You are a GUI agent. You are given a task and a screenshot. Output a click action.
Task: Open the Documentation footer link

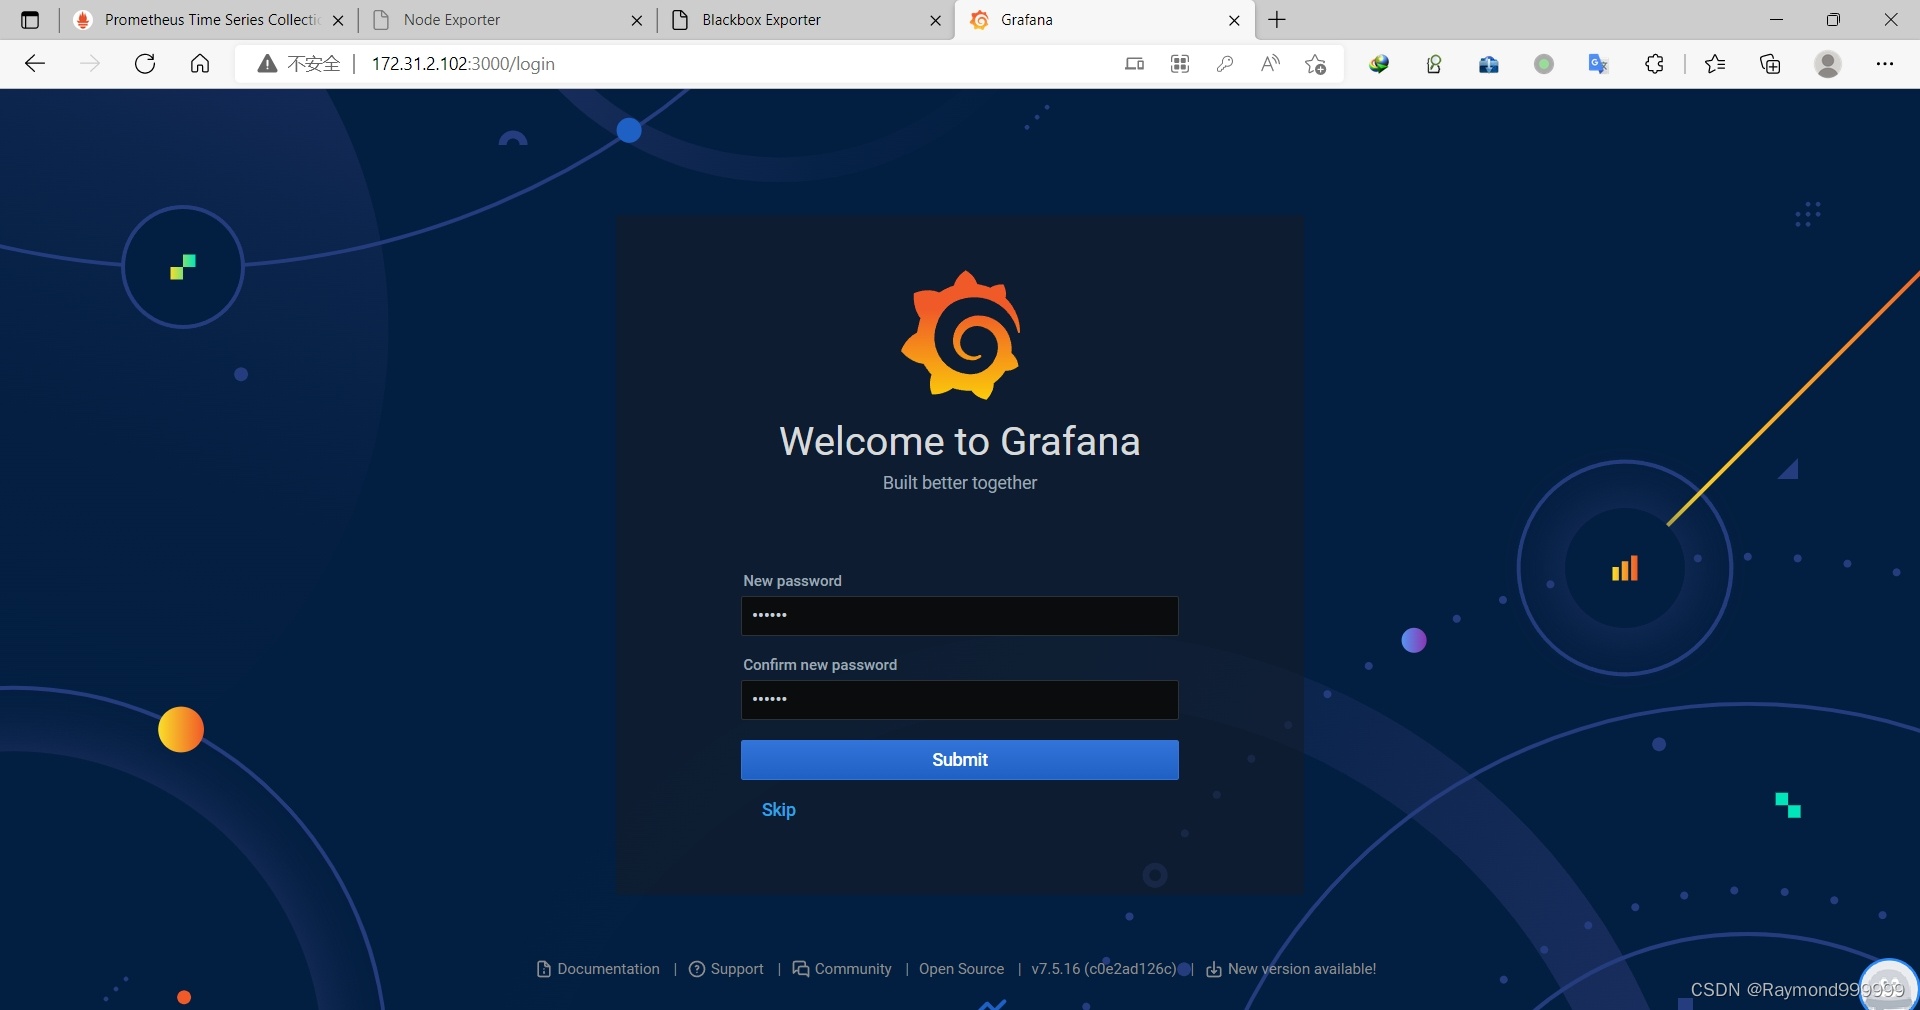pyautogui.click(x=598, y=969)
